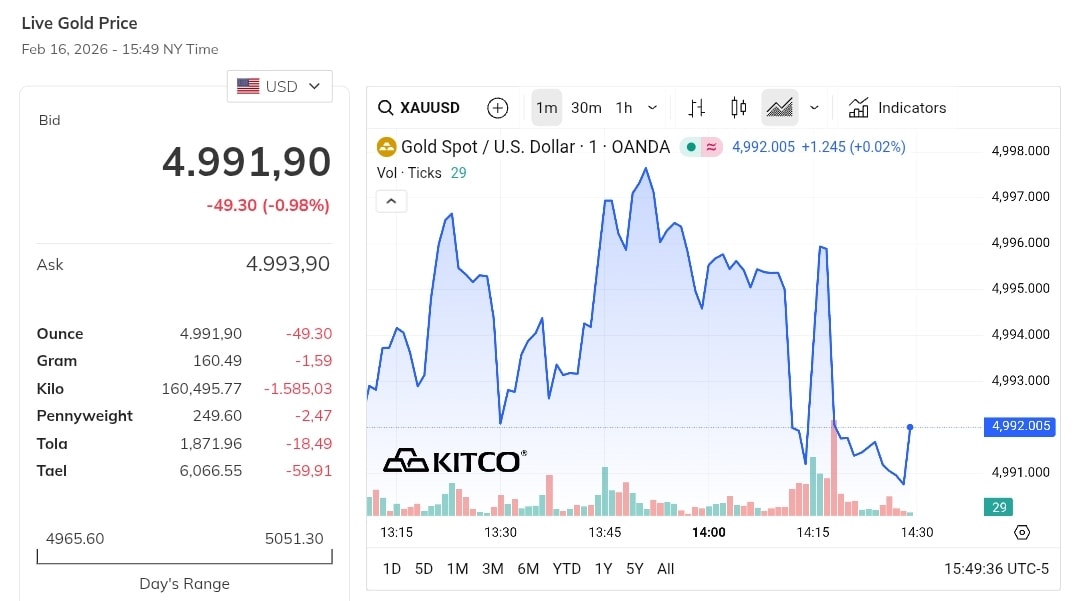1080x601 pixels.
Task: Click the Kilo price row label
Action: pos(50,388)
